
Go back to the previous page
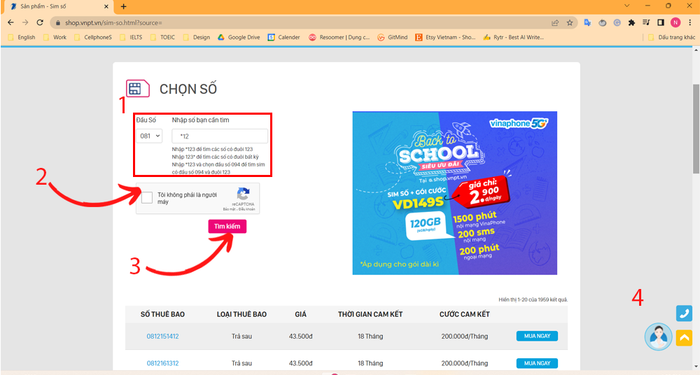(x=11, y=22)
